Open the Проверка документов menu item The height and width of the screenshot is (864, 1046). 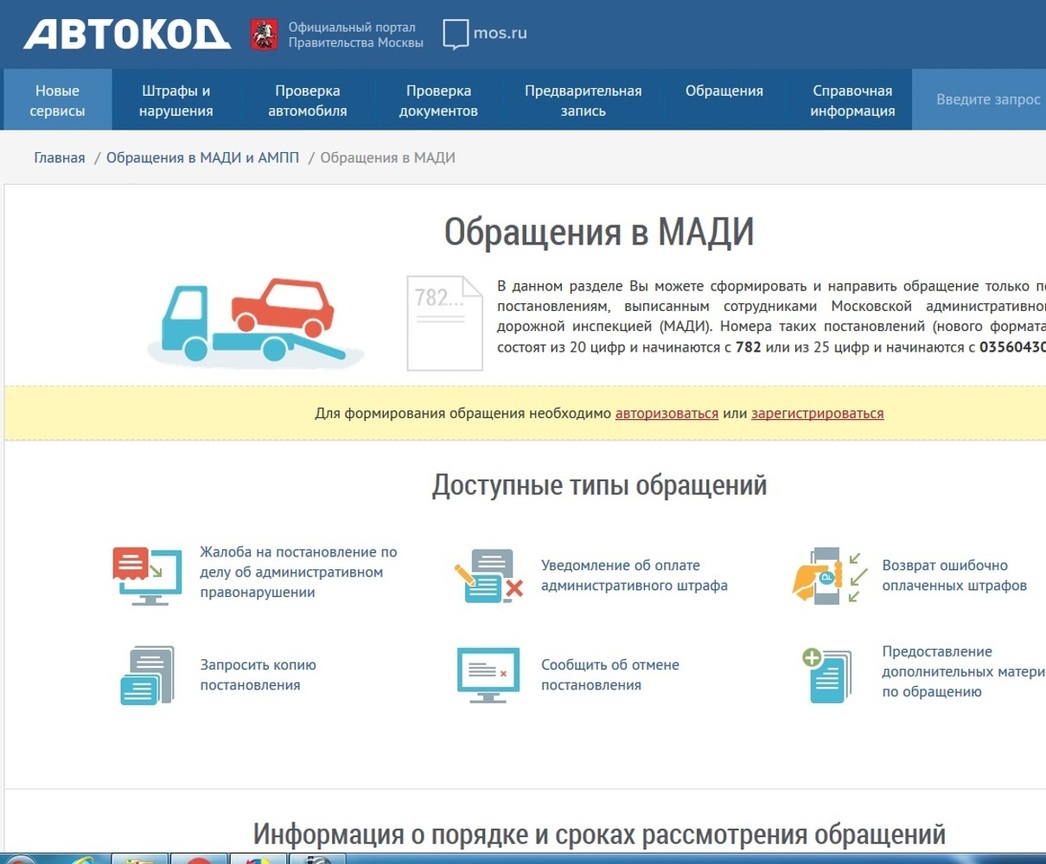coord(438,101)
